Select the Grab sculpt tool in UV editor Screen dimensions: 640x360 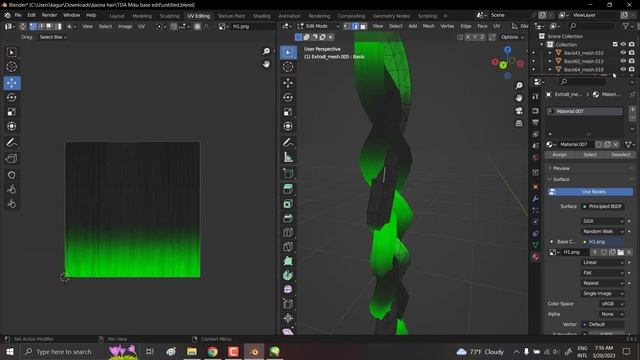(11, 175)
